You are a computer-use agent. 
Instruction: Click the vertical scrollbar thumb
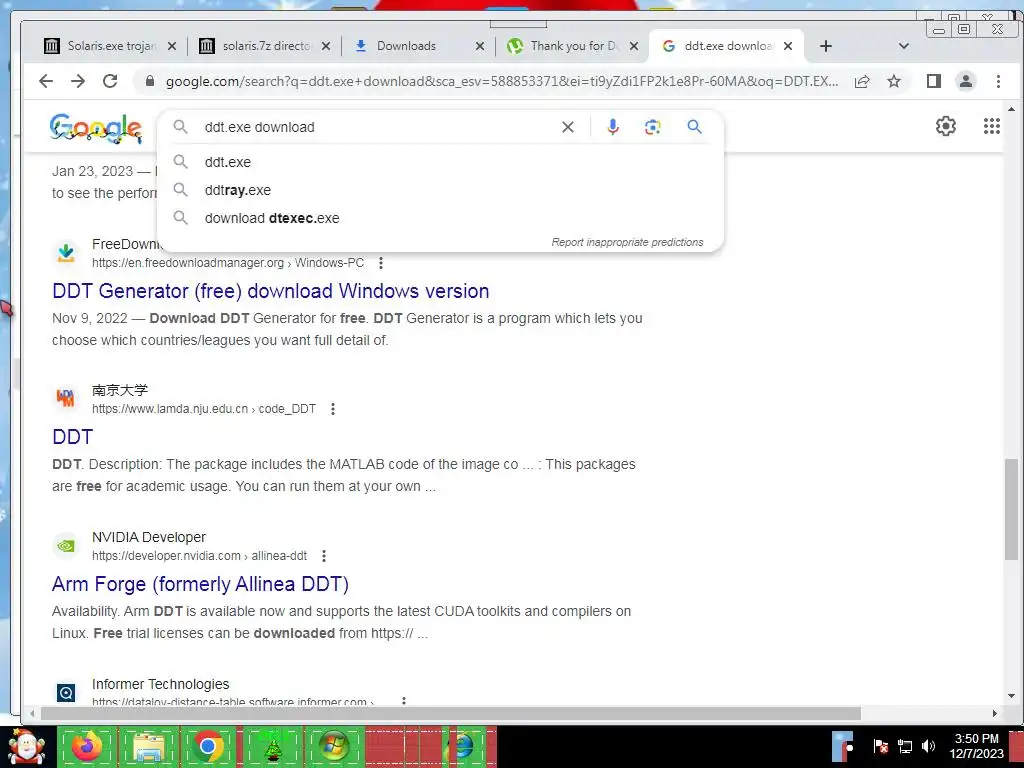point(1011,509)
